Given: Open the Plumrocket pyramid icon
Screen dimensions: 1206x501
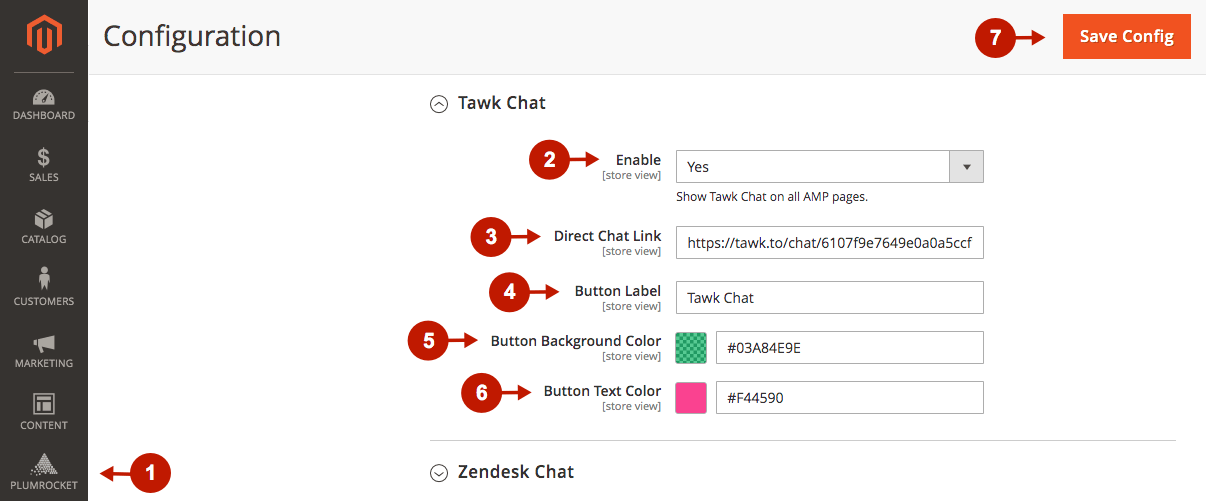Looking at the screenshot, I should click(43, 465).
